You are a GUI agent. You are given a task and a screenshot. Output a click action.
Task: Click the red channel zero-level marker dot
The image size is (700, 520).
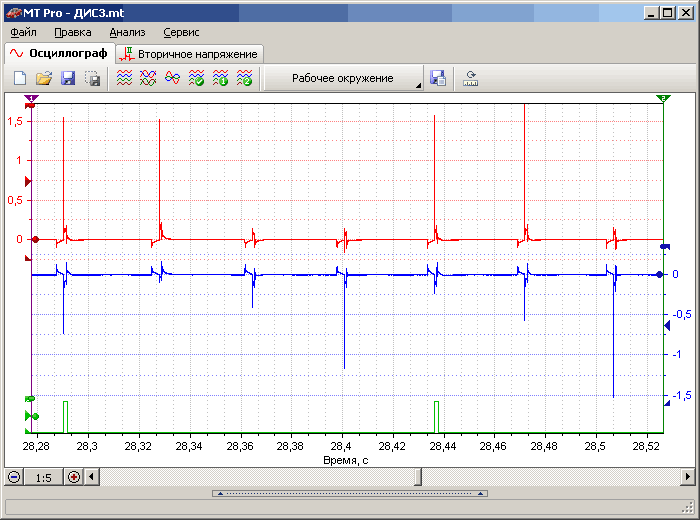click(35, 240)
